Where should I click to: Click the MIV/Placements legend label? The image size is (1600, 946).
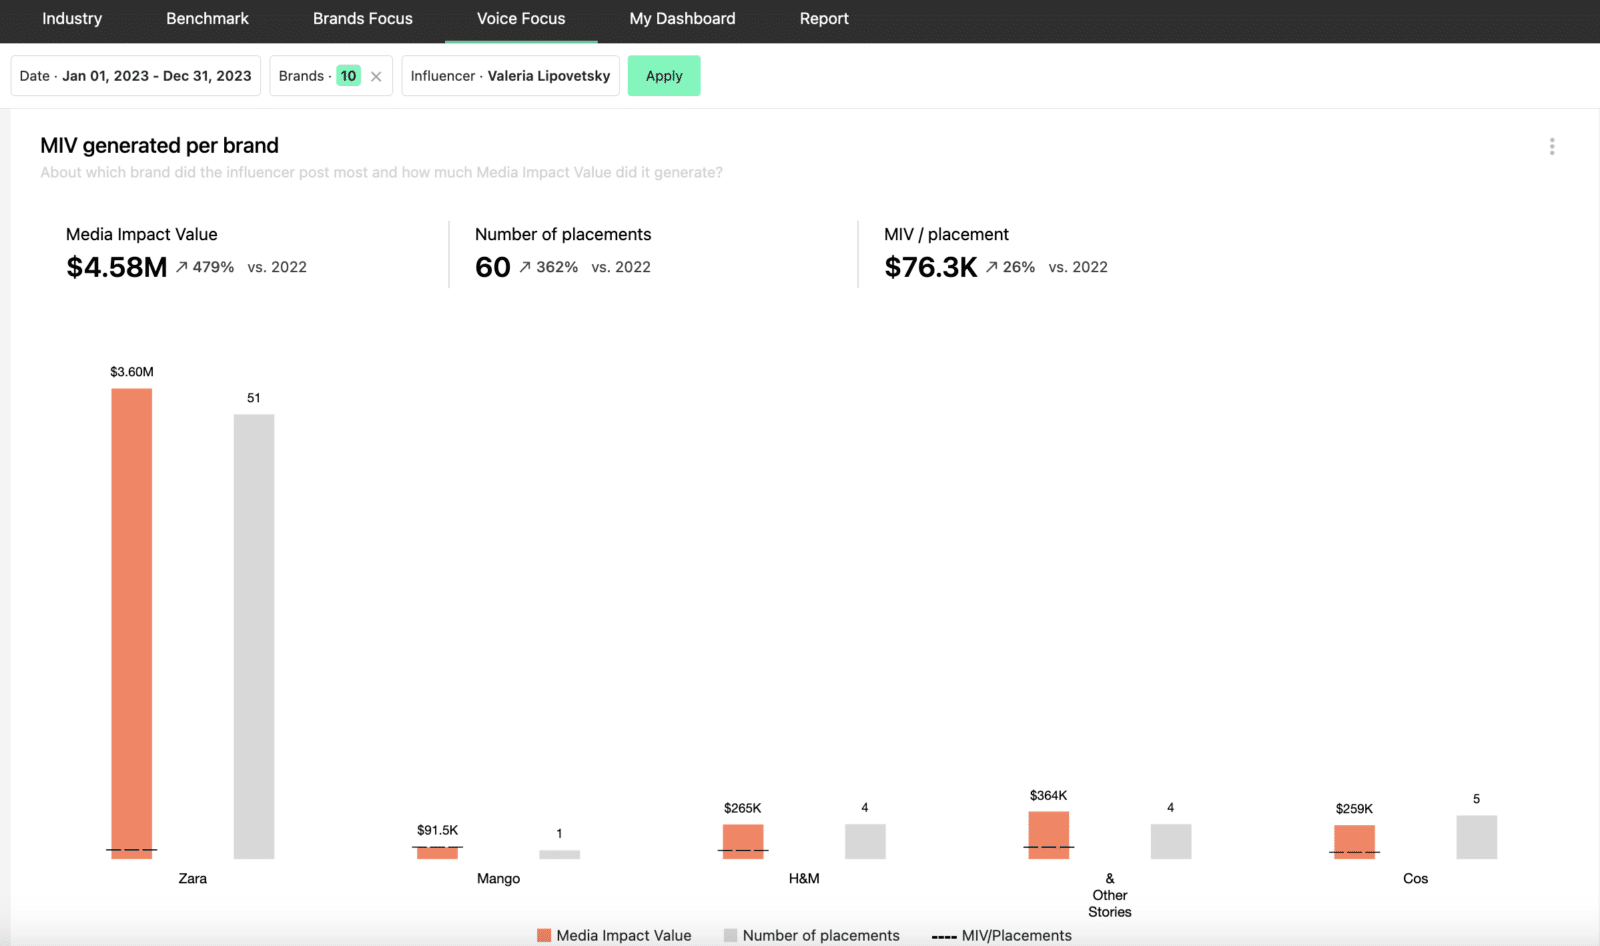pos(1017,936)
